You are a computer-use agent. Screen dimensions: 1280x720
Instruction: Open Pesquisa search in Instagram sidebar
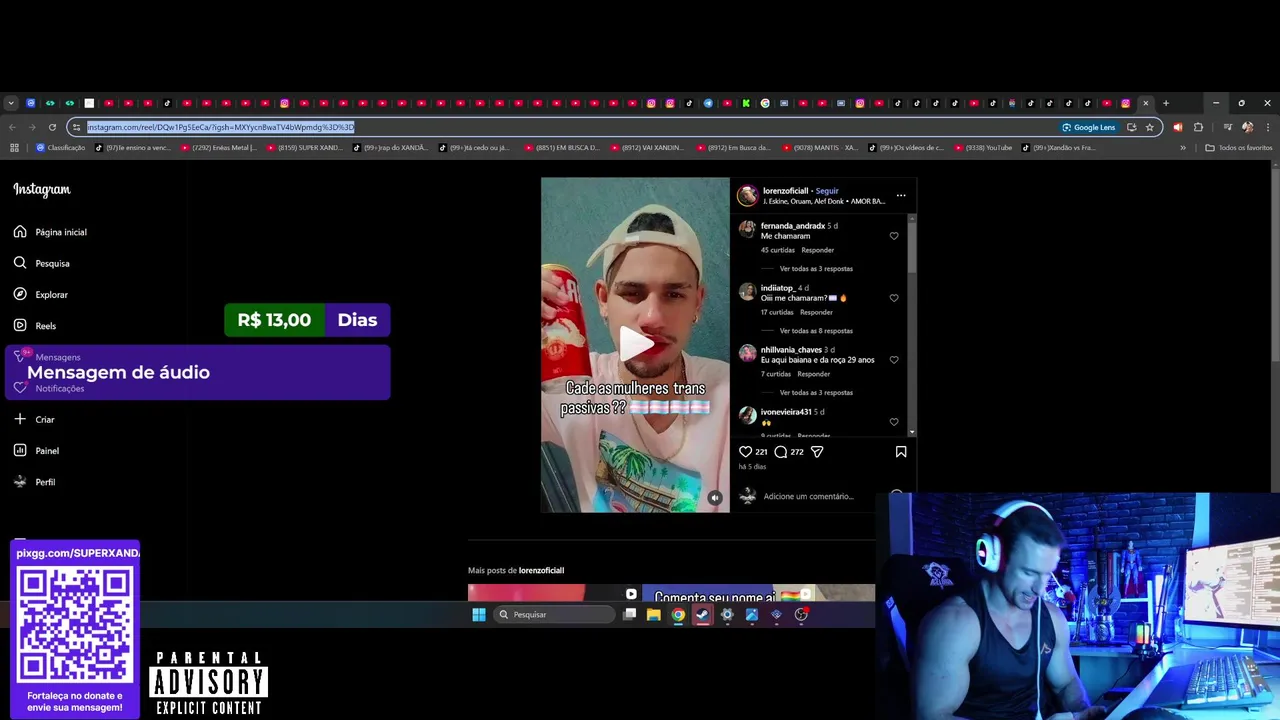coord(42,263)
